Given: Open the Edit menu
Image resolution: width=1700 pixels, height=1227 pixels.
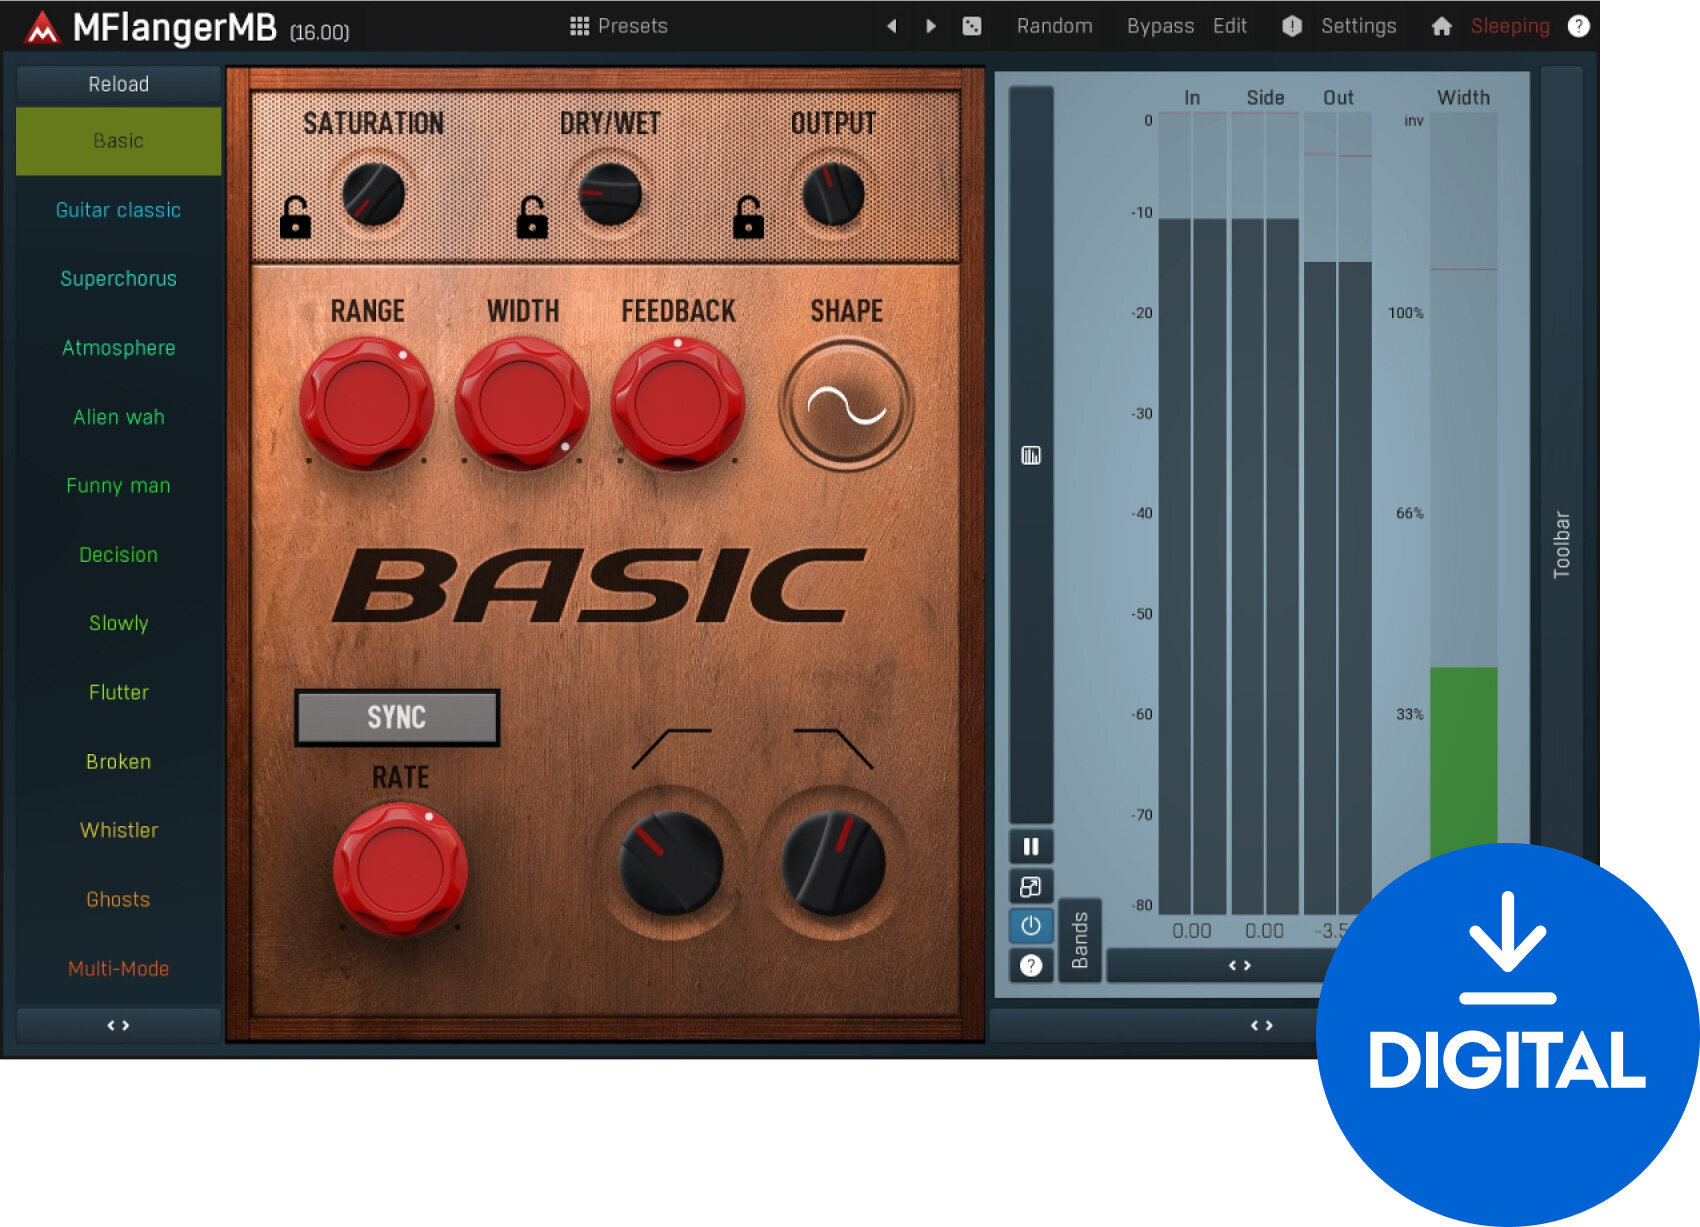Looking at the screenshot, I should (x=1229, y=26).
